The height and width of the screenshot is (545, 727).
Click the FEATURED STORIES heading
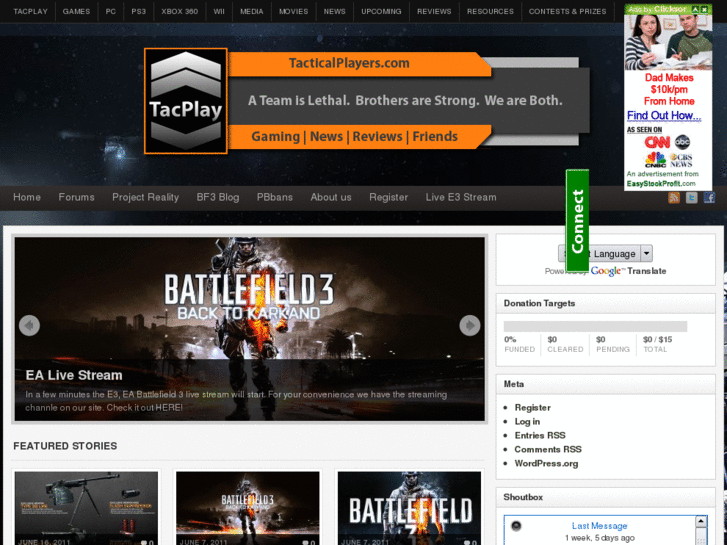(65, 446)
